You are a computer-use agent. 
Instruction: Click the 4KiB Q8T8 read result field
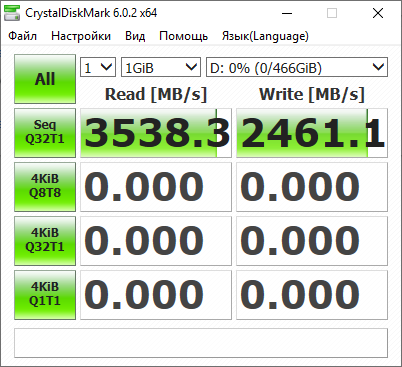[x=156, y=187]
